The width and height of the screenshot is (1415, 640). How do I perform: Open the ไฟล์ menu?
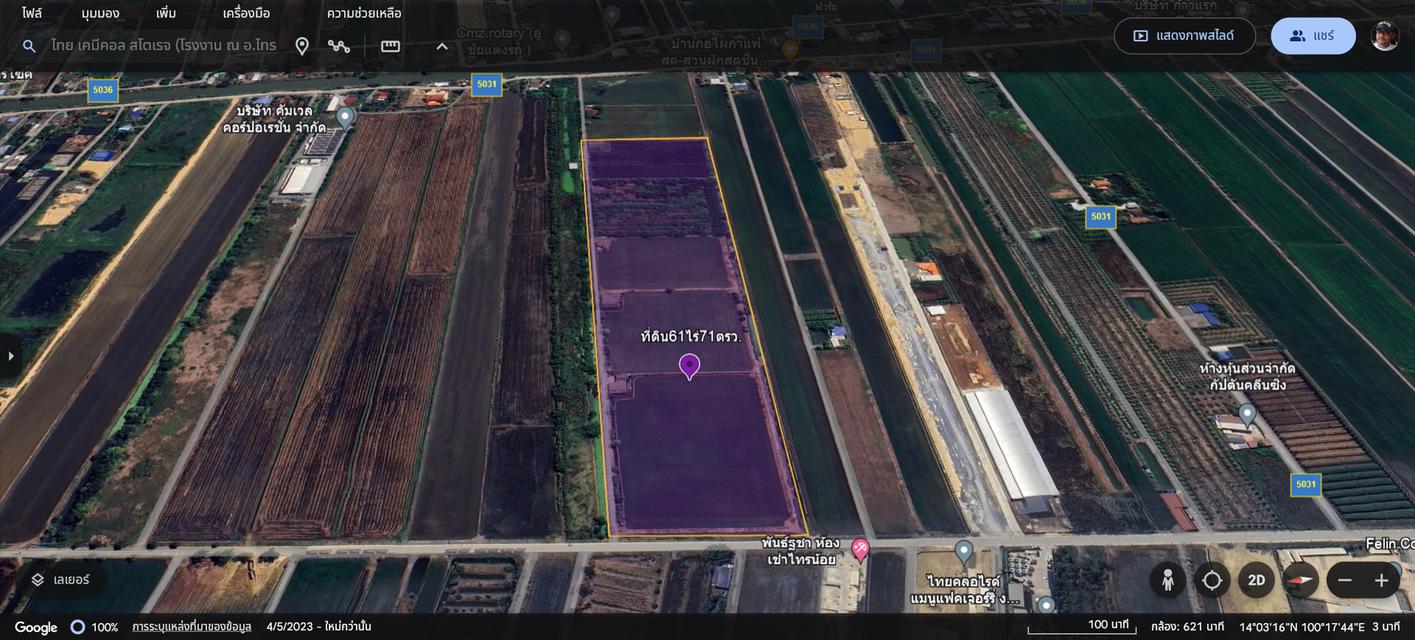pos(32,13)
